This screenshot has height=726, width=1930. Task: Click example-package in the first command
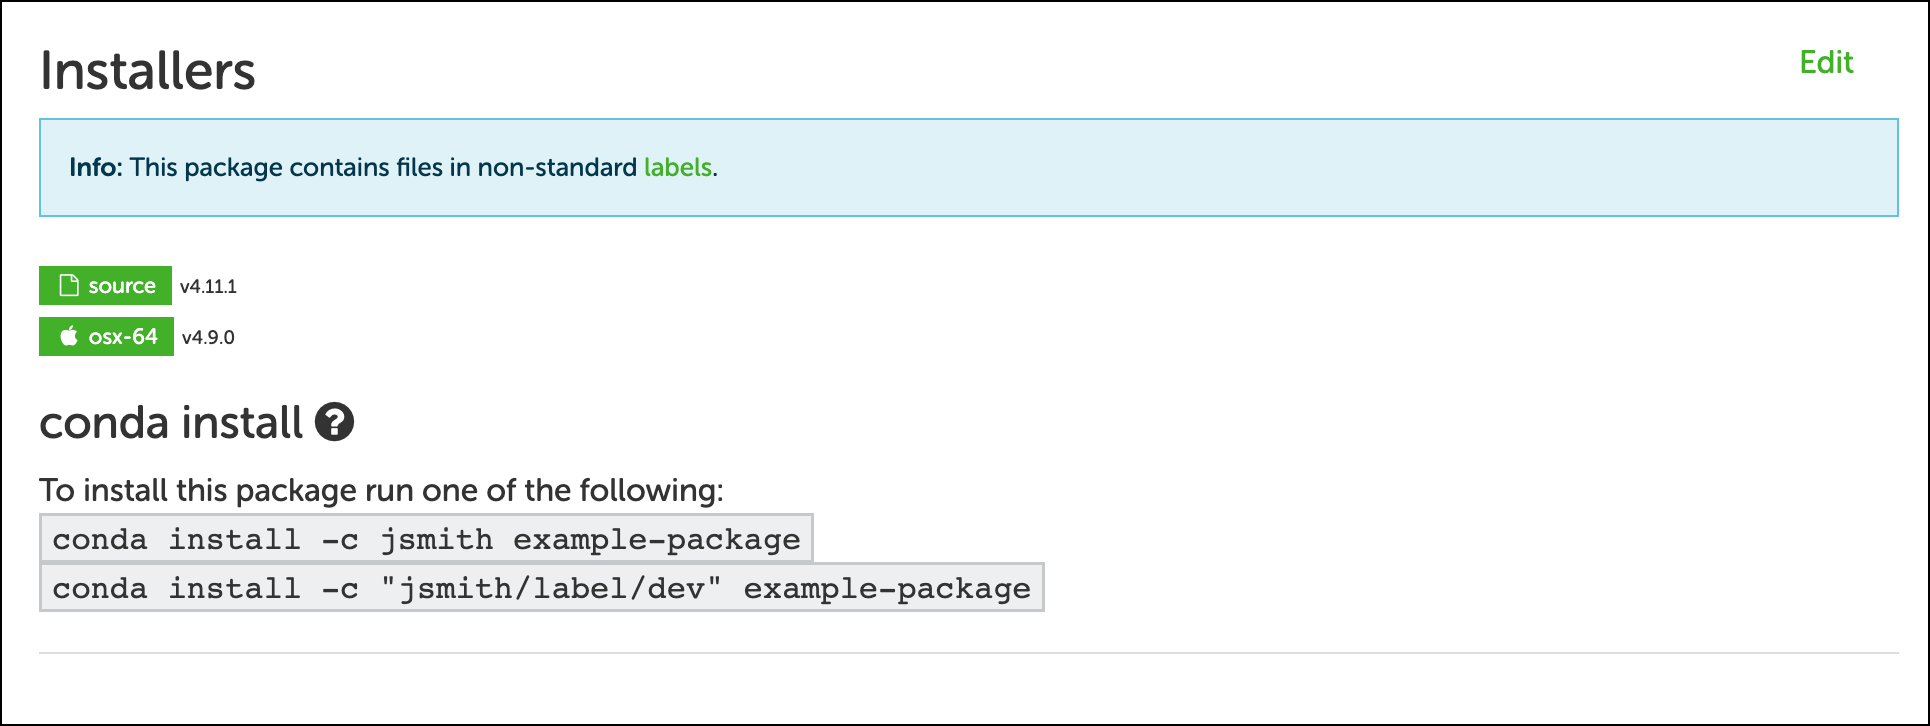pyautogui.click(x=657, y=540)
